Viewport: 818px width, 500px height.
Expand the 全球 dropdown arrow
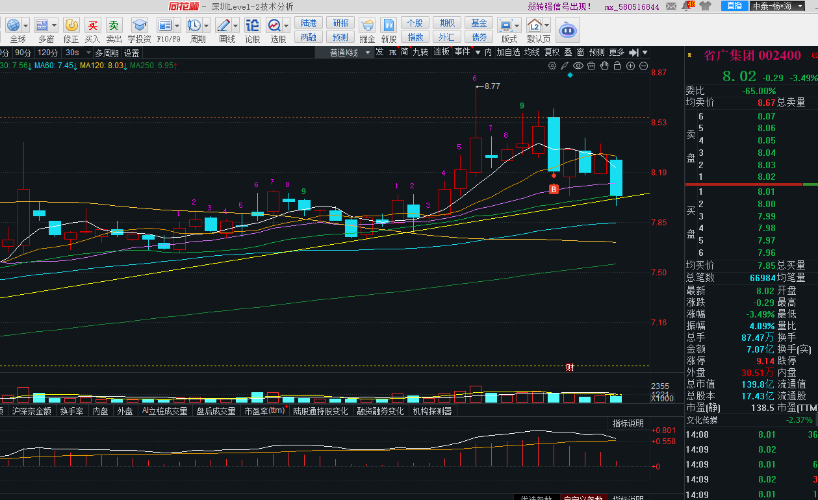26,26
